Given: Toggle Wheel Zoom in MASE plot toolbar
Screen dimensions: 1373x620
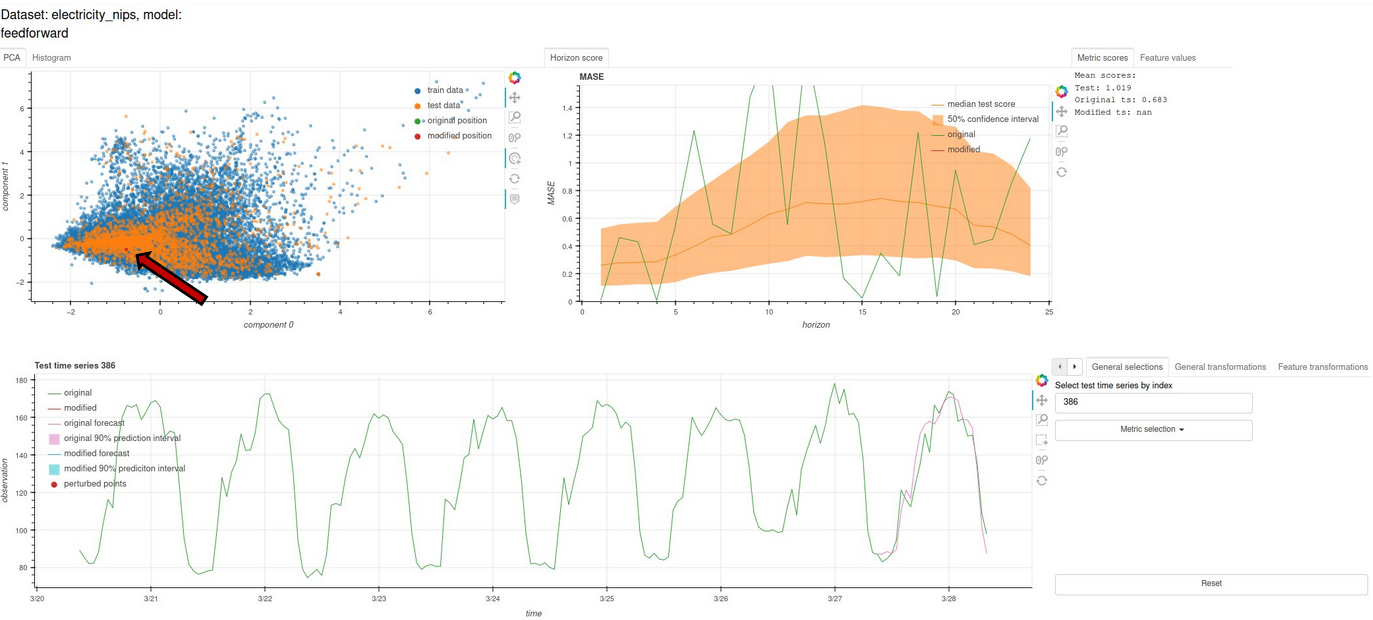Looking at the screenshot, I should point(1061,152).
